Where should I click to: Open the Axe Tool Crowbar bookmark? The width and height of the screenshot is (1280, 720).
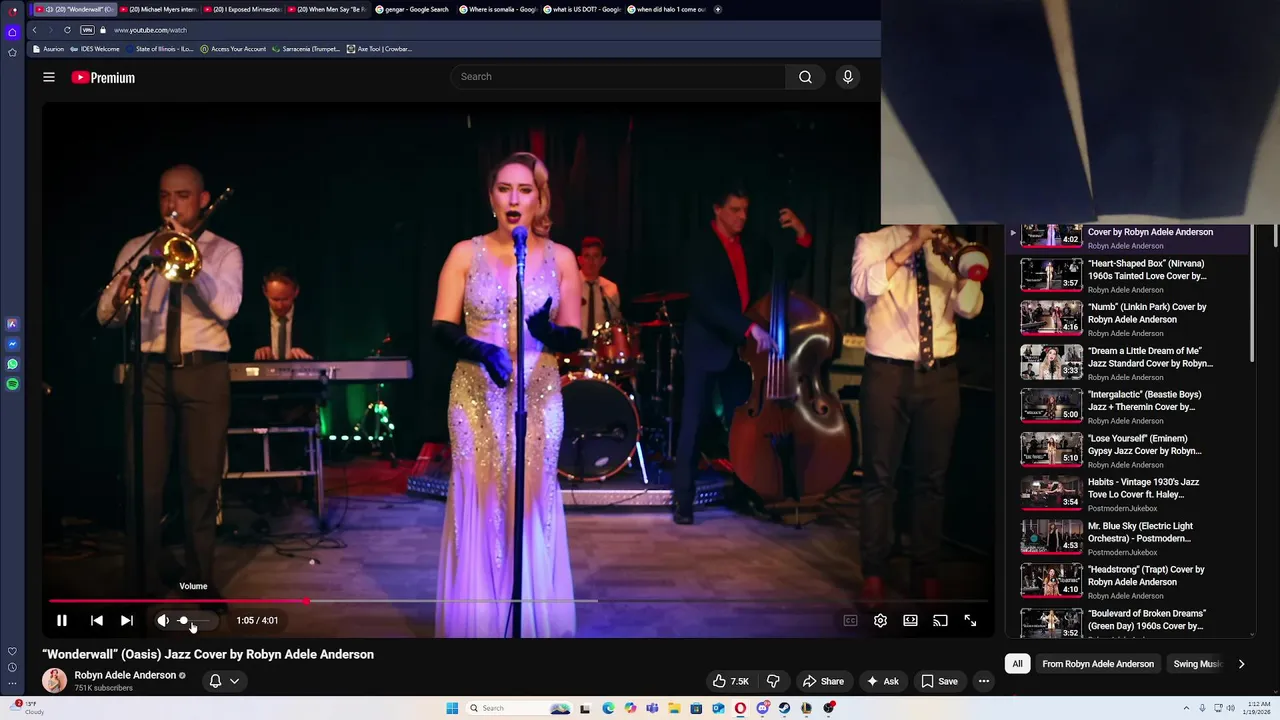point(379,49)
